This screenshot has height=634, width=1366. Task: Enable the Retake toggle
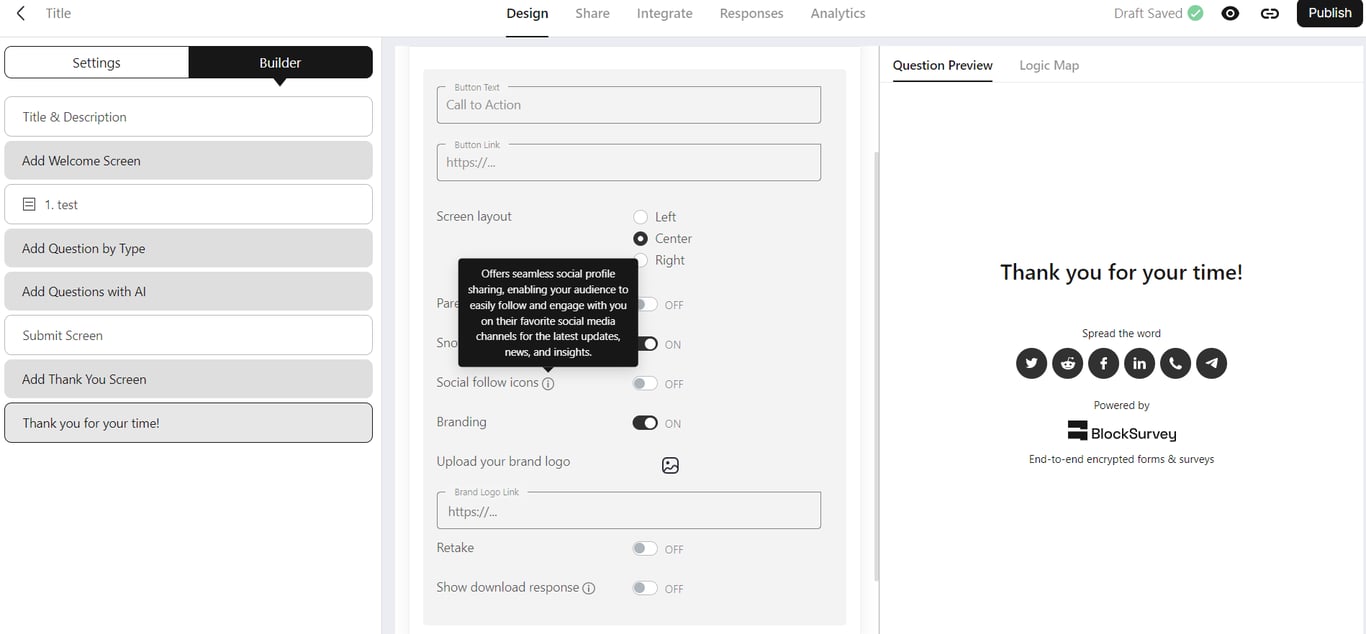point(645,549)
